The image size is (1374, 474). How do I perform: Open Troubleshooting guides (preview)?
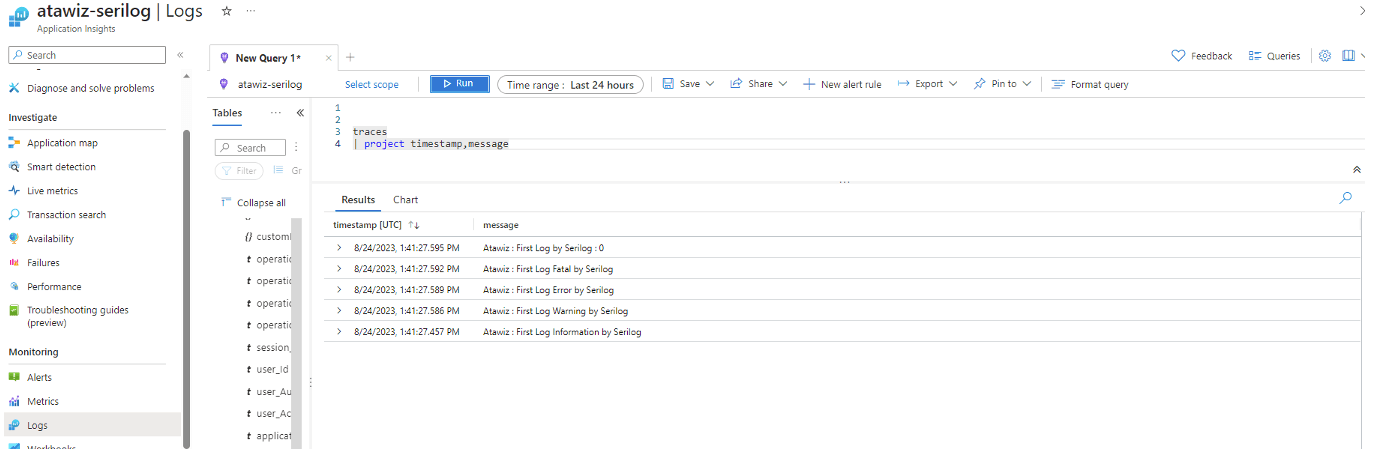(x=77, y=316)
